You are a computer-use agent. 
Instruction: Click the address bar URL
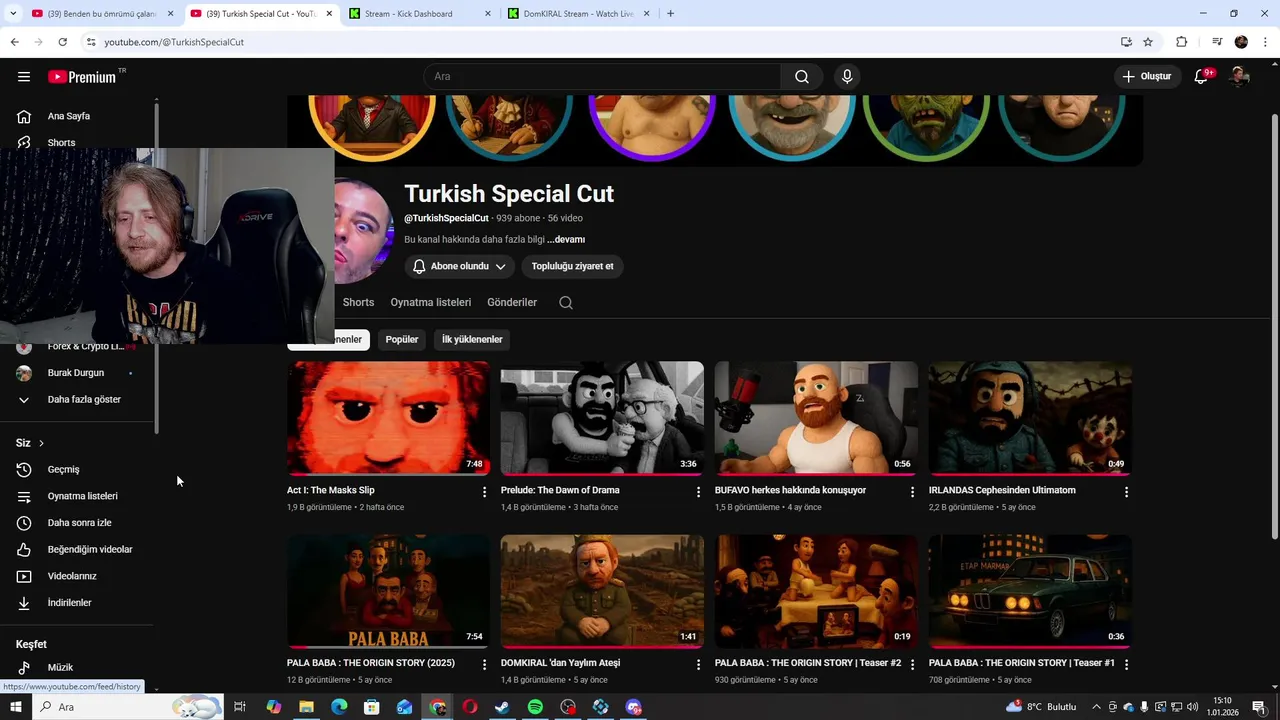click(174, 42)
